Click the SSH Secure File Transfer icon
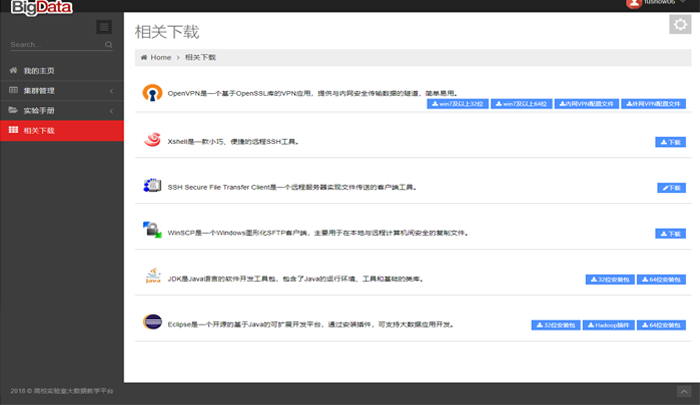 [x=152, y=186]
